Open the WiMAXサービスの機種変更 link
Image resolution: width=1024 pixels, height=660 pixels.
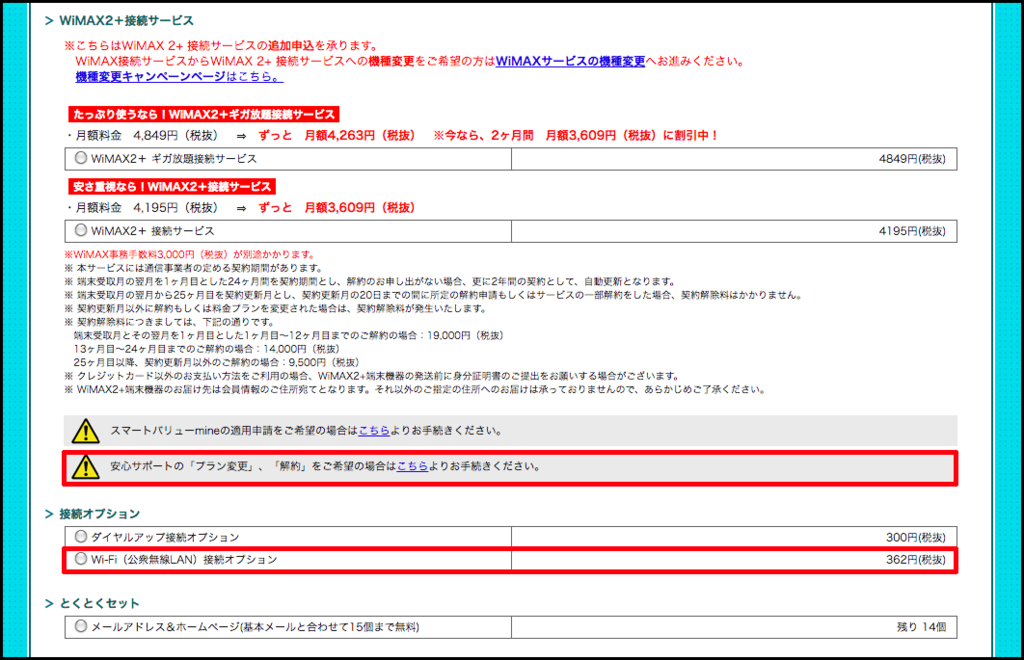570,59
